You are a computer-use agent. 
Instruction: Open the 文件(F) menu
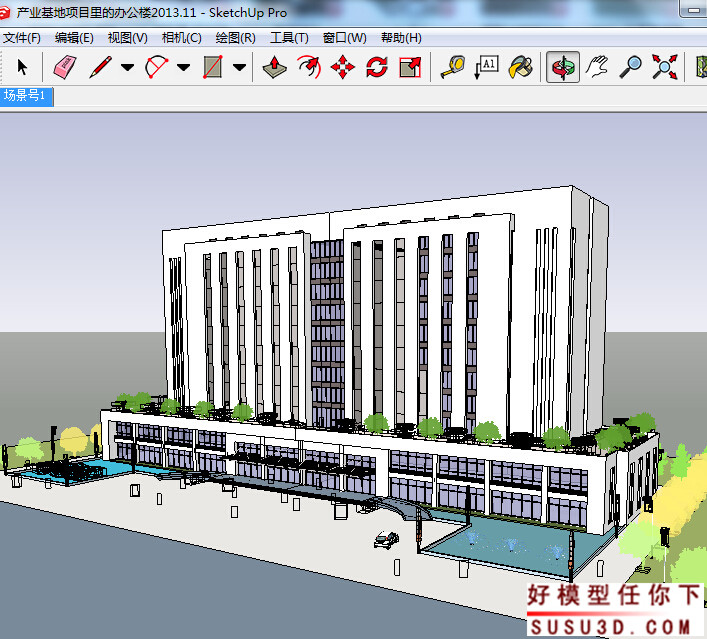(x=22, y=38)
